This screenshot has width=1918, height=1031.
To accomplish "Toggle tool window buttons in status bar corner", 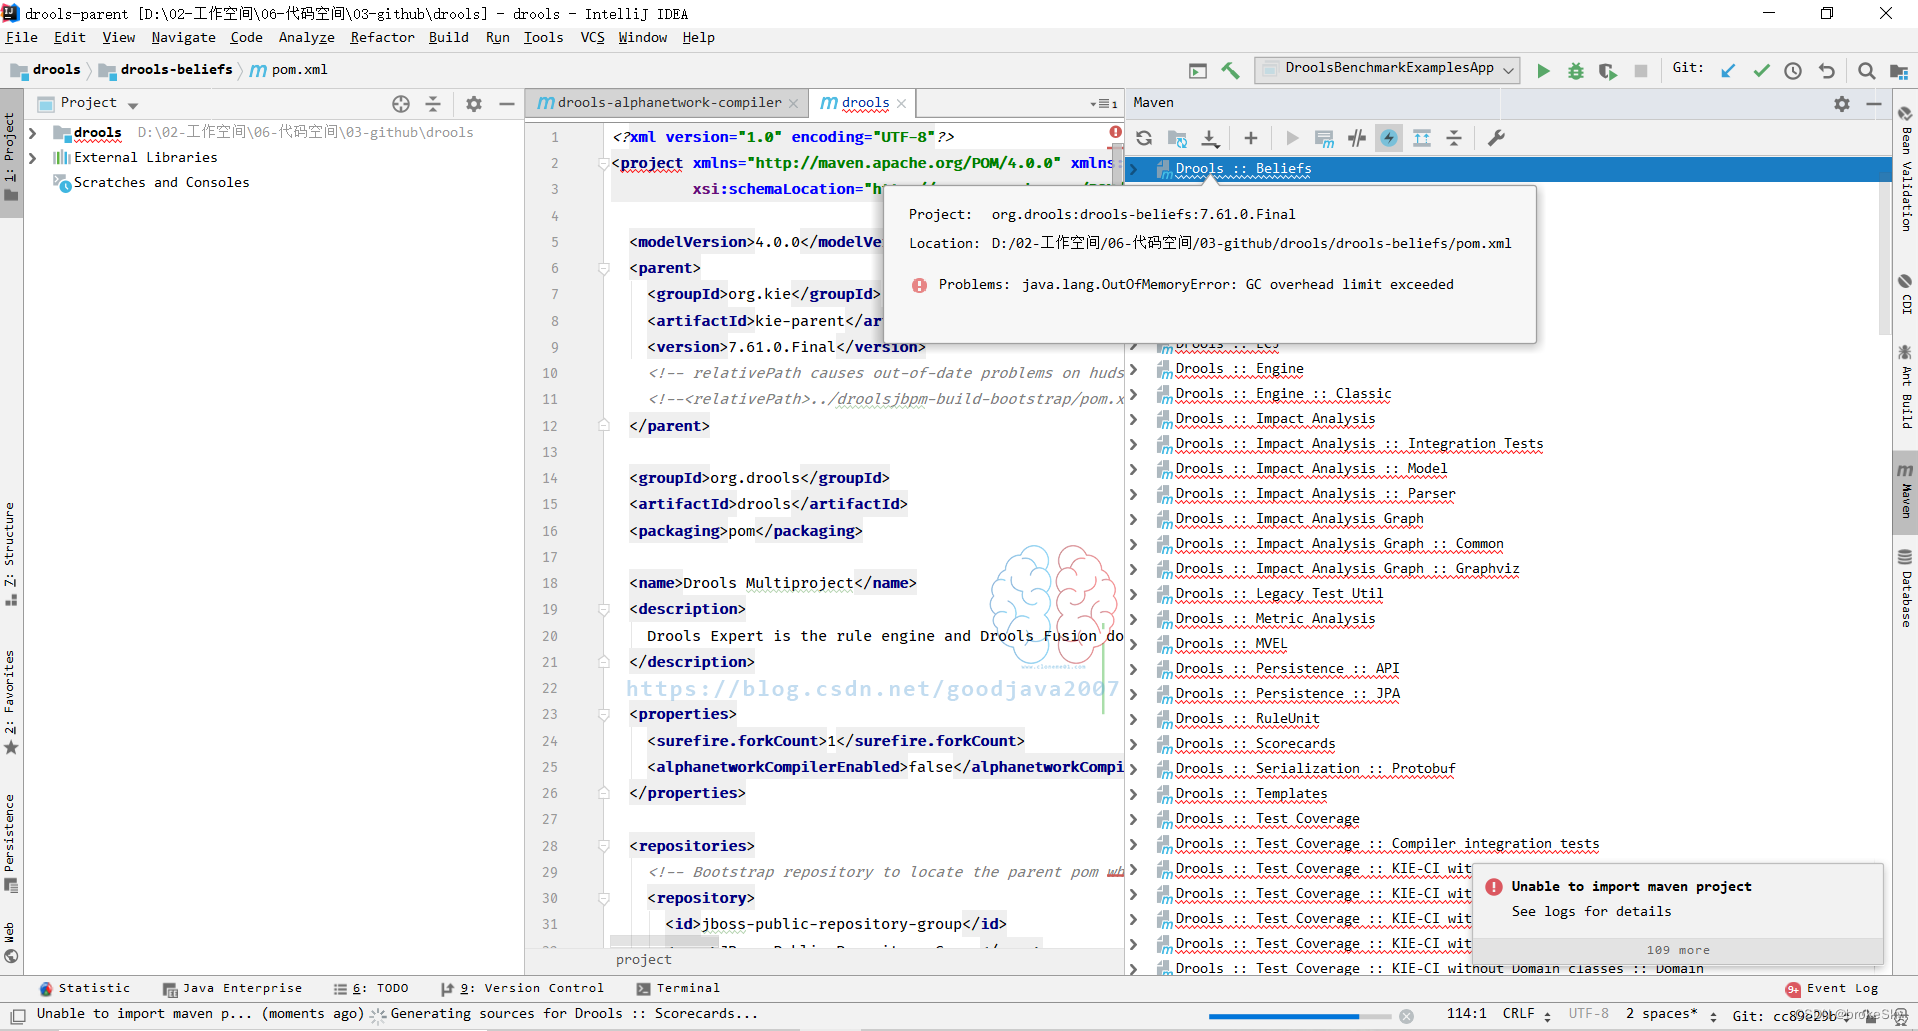I will pyautogui.click(x=18, y=1015).
